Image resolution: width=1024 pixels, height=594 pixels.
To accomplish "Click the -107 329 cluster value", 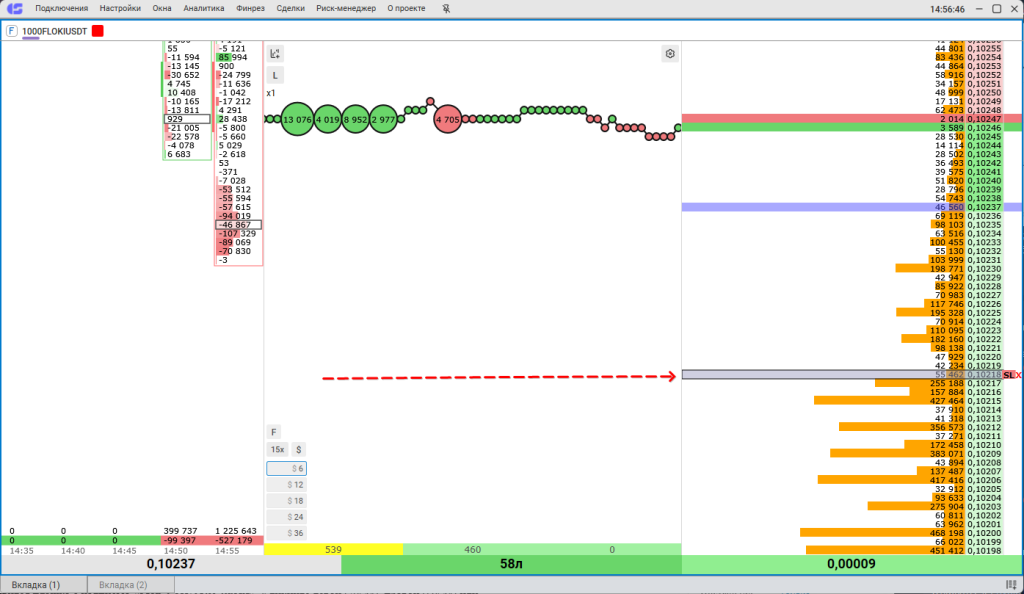I will click(237, 234).
